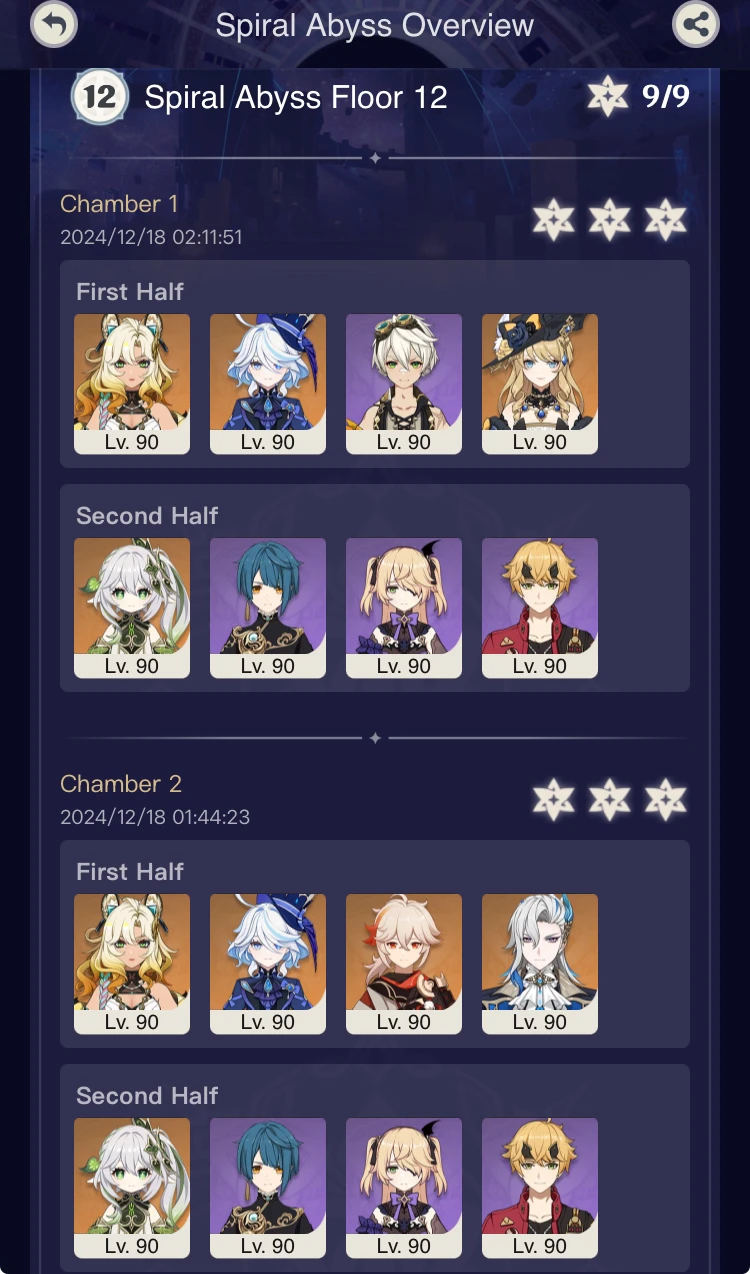Select the teal-haired character in Chamber 1 Second Half
Image resolution: width=750 pixels, height=1274 pixels.
pyautogui.click(x=268, y=608)
